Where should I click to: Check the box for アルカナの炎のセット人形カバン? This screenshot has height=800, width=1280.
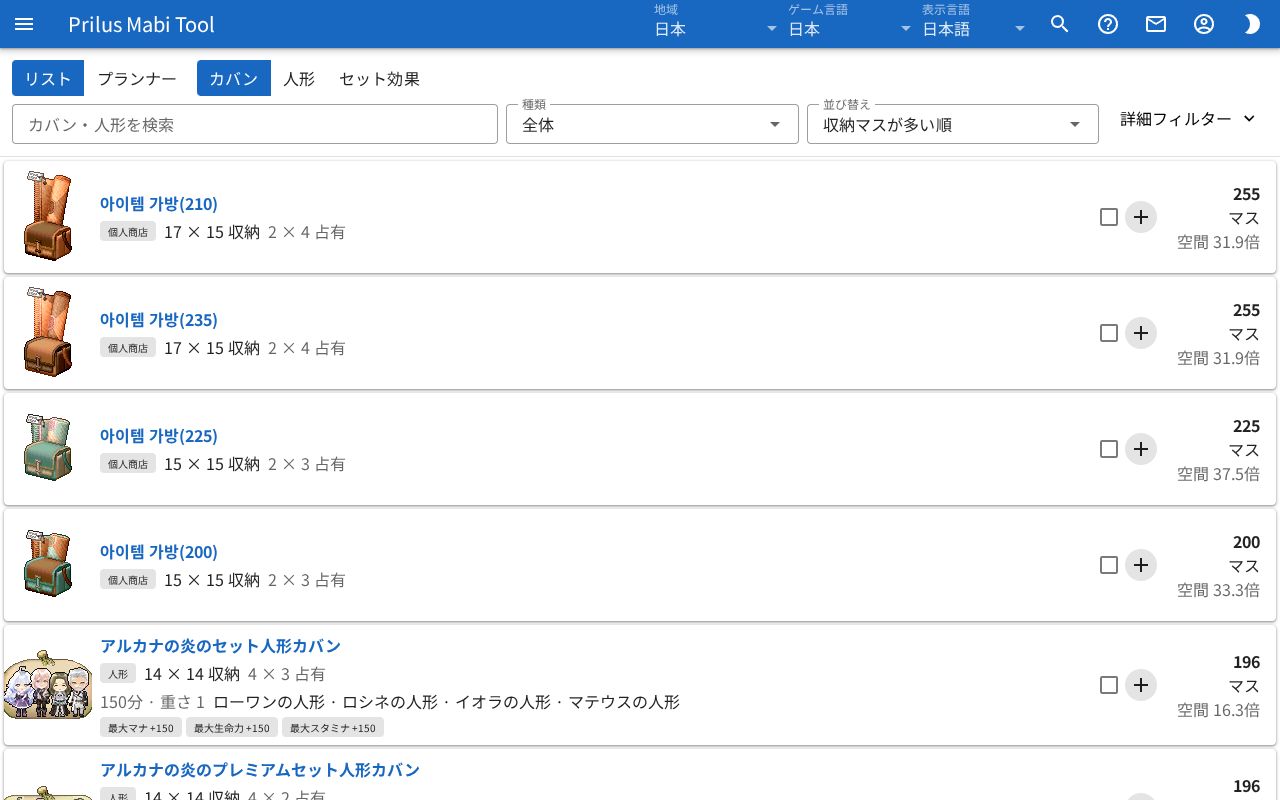[1108, 685]
